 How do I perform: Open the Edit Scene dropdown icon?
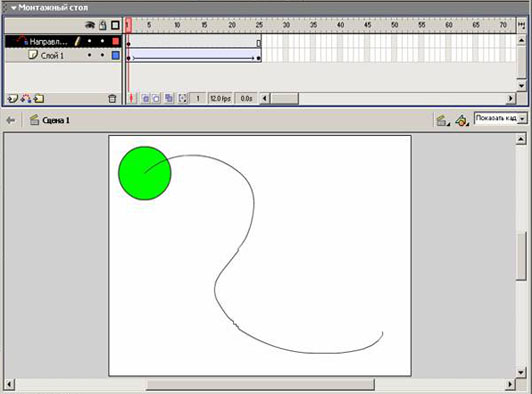pyautogui.click(x=442, y=120)
